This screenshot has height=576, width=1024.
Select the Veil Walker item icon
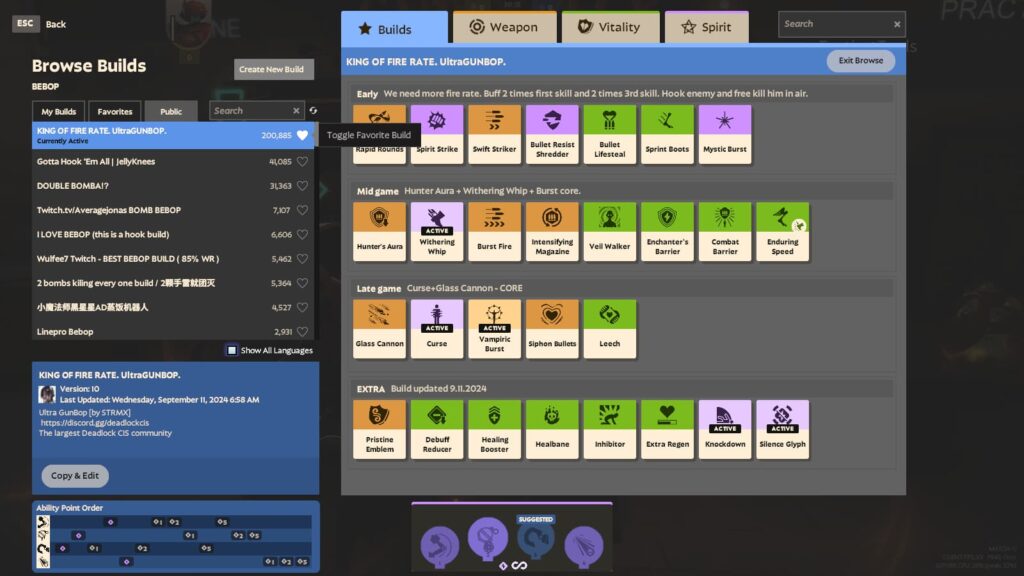tap(610, 229)
